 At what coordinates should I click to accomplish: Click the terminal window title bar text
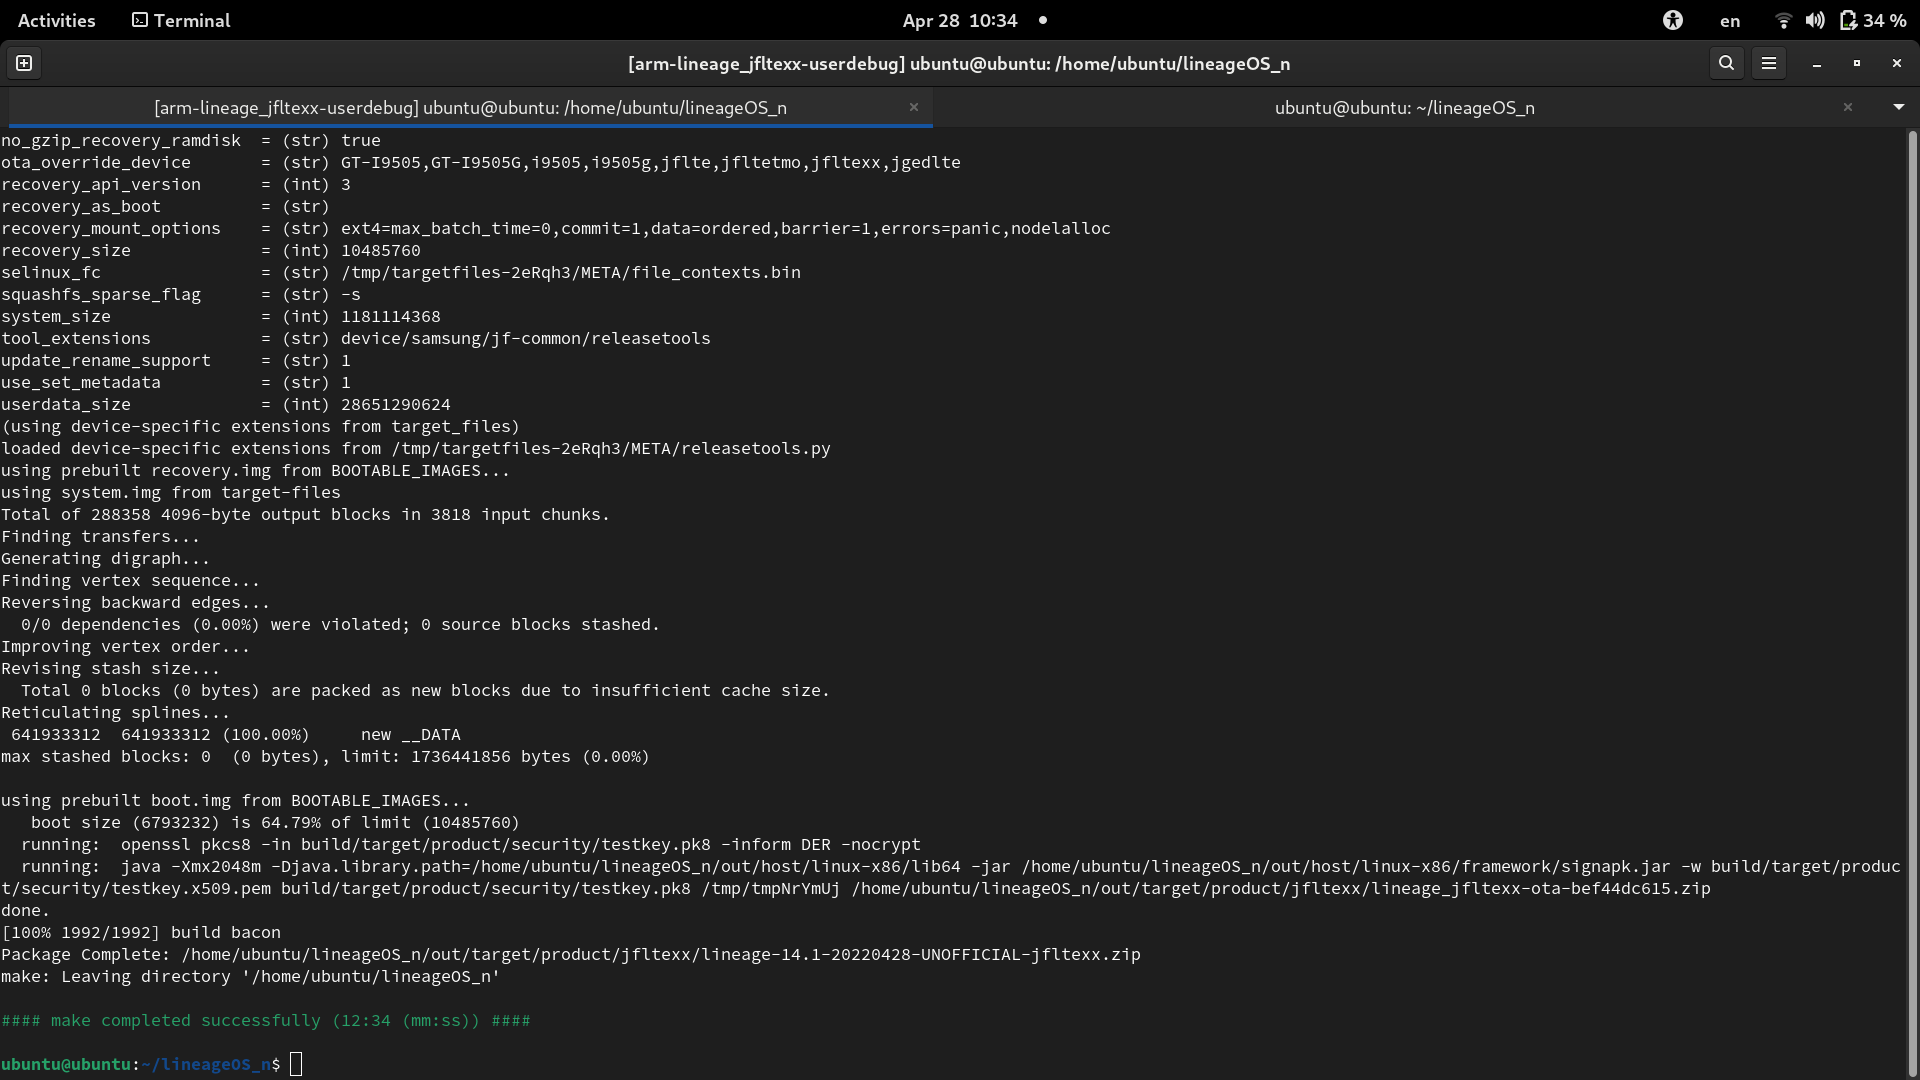[x=959, y=63]
